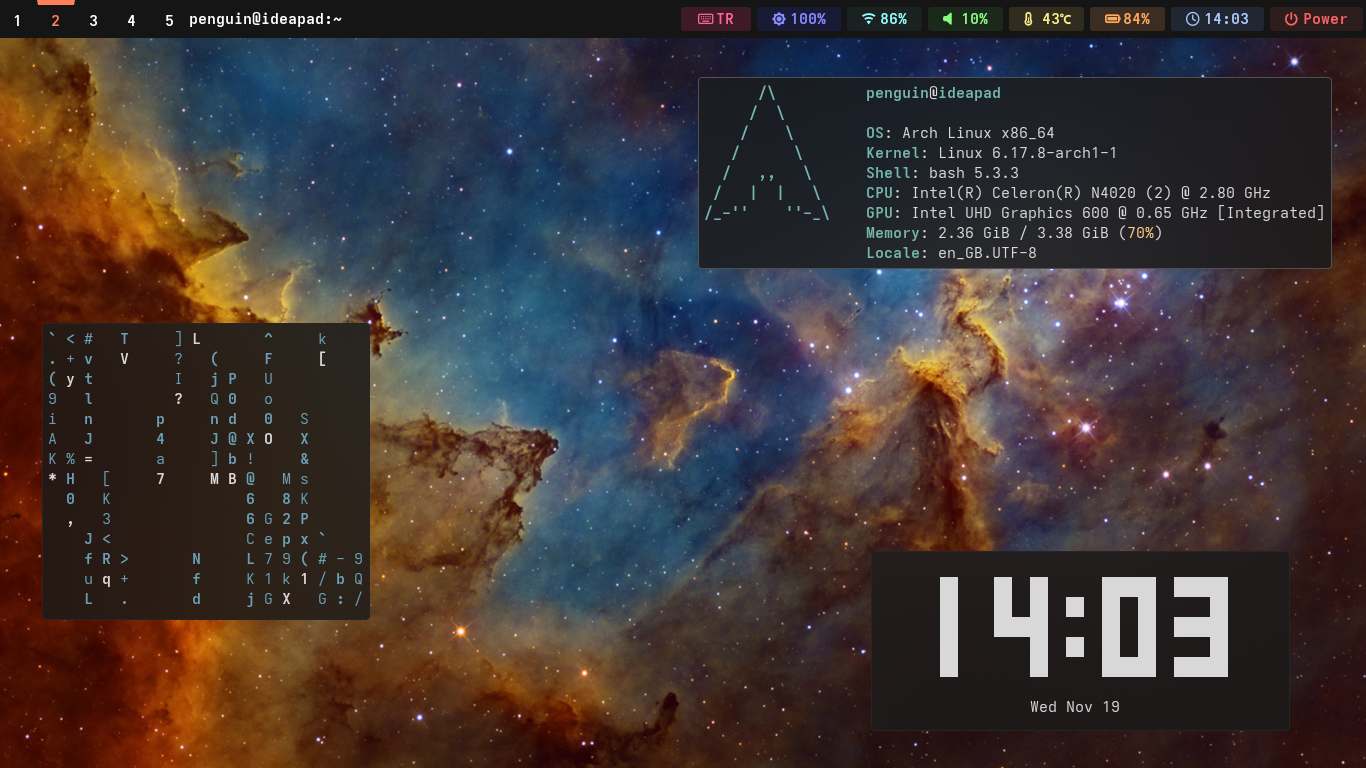Open the 10% volume module

click(x=965, y=19)
